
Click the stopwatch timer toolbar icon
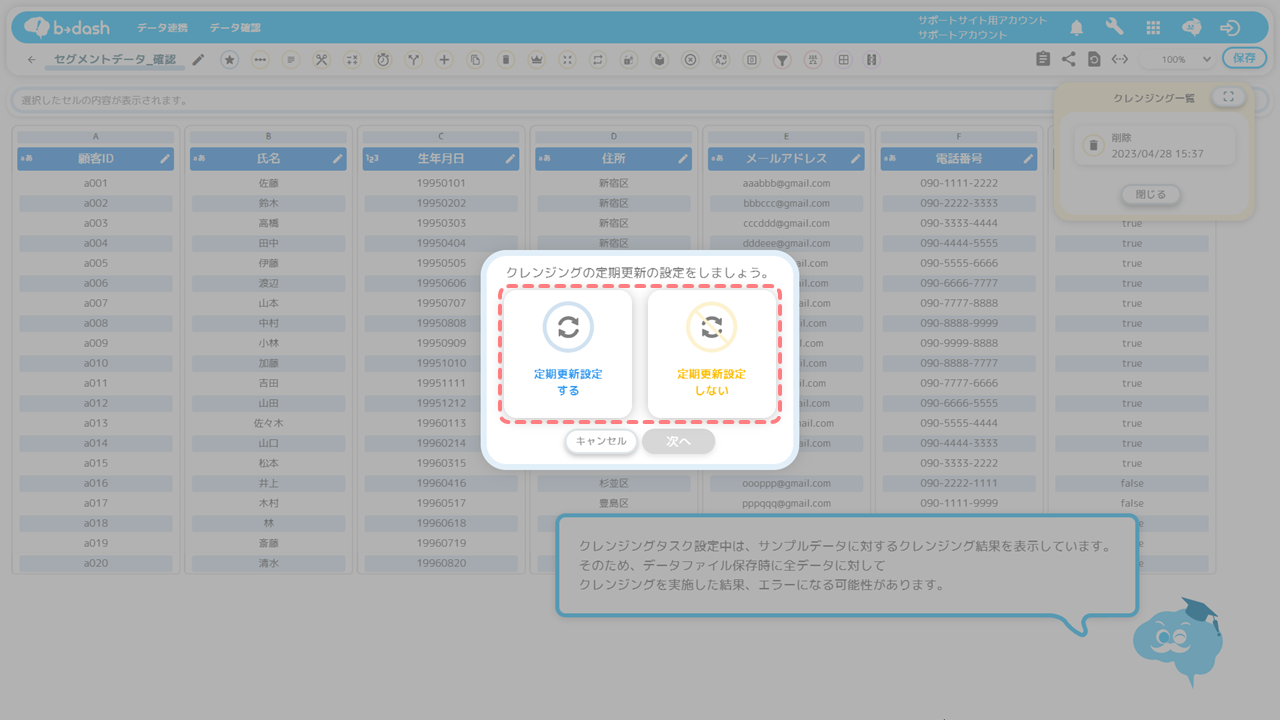click(383, 60)
